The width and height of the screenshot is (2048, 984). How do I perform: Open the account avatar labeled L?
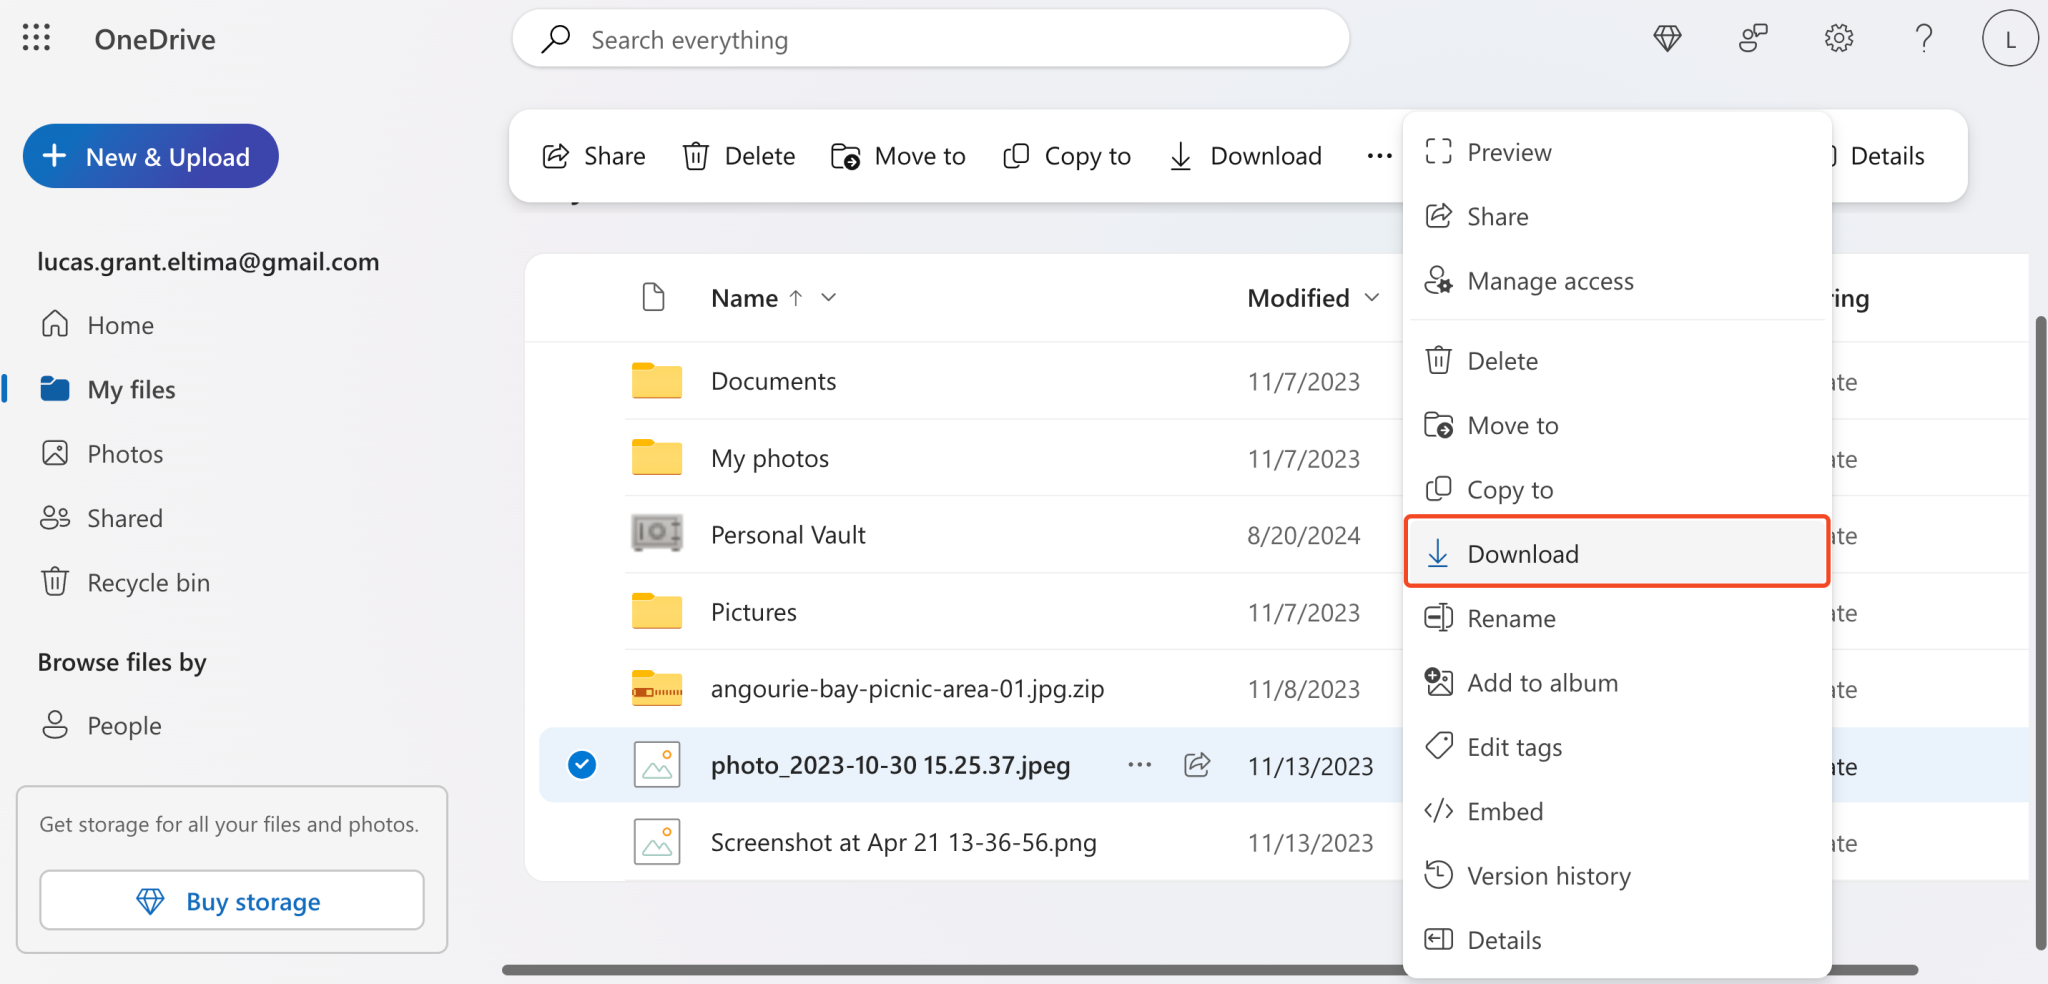point(2010,39)
